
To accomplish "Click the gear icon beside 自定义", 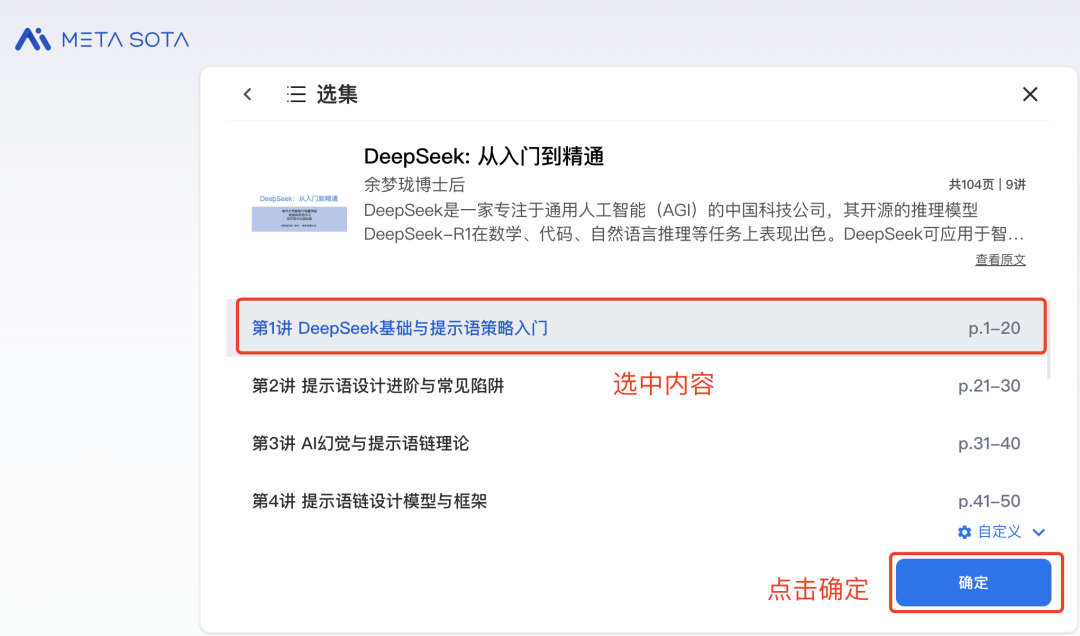I will coord(964,532).
